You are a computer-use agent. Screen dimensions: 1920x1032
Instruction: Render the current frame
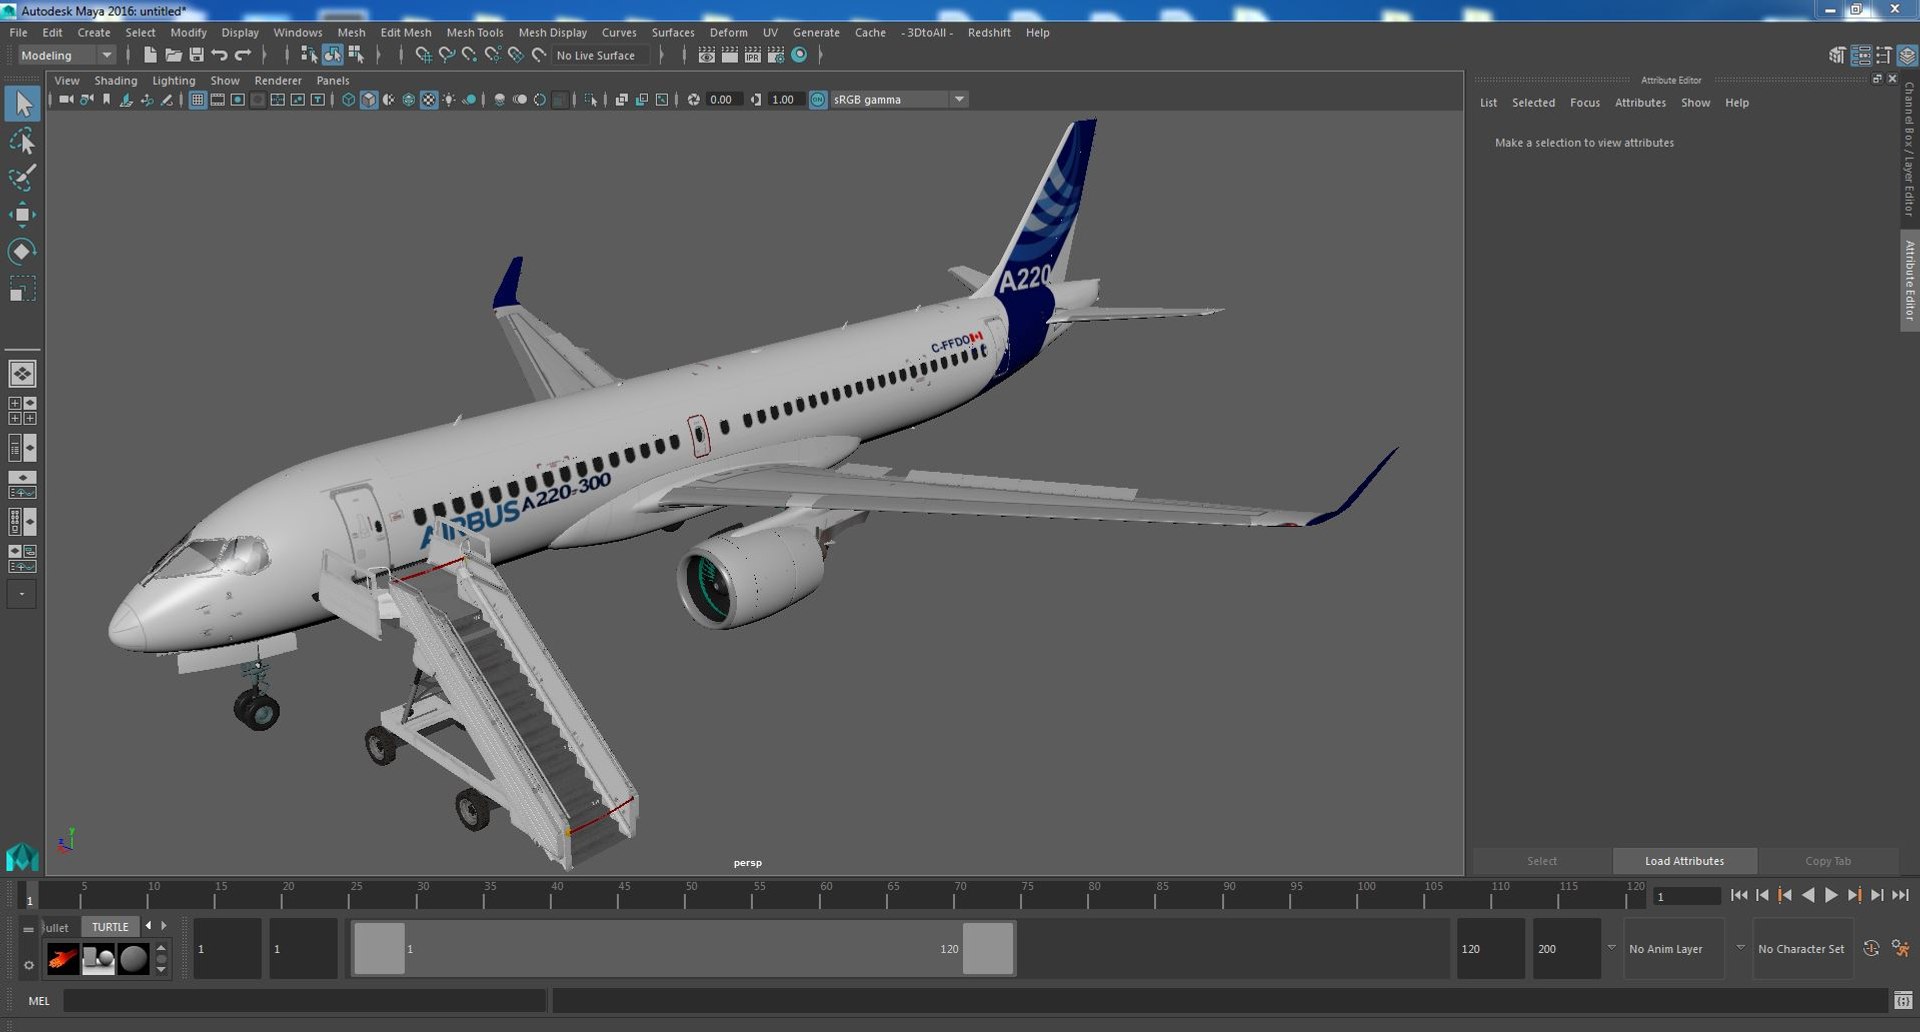[x=729, y=55]
